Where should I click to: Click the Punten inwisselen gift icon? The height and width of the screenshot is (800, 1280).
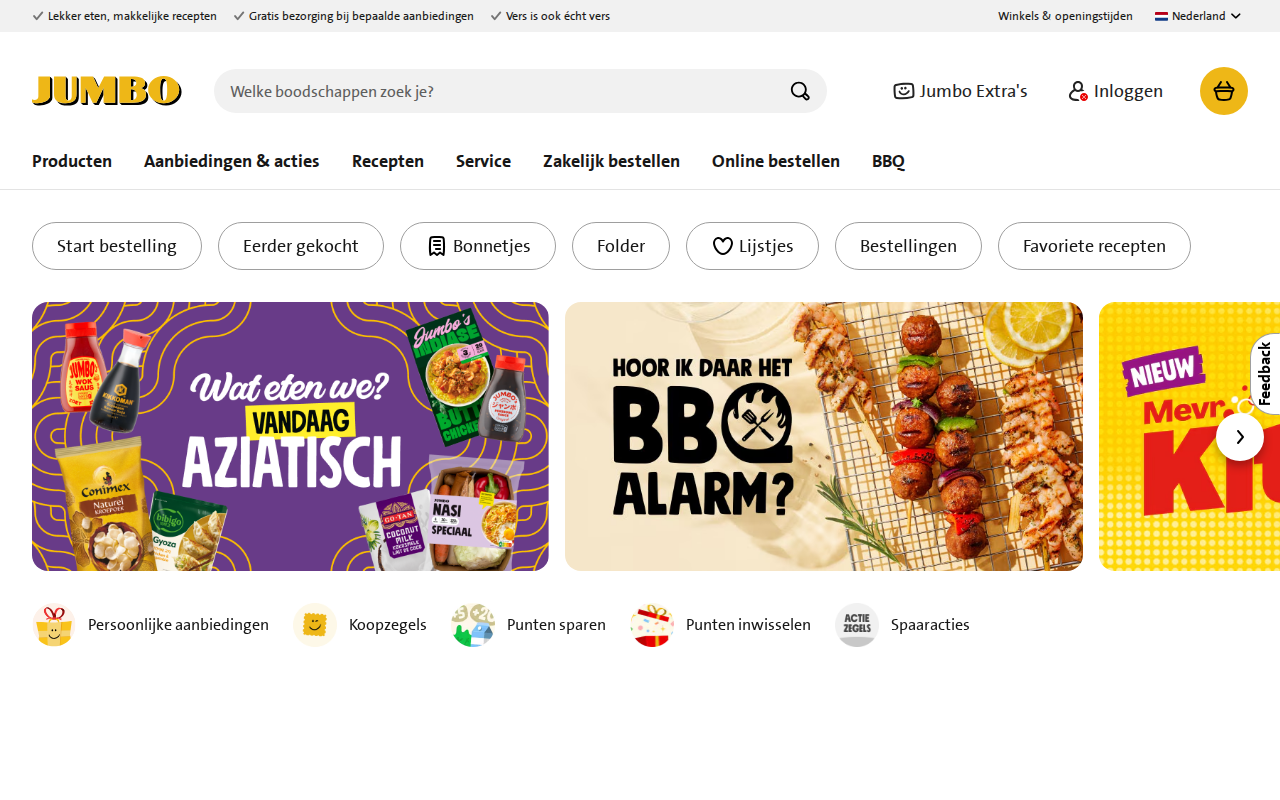pyautogui.click(x=652, y=625)
